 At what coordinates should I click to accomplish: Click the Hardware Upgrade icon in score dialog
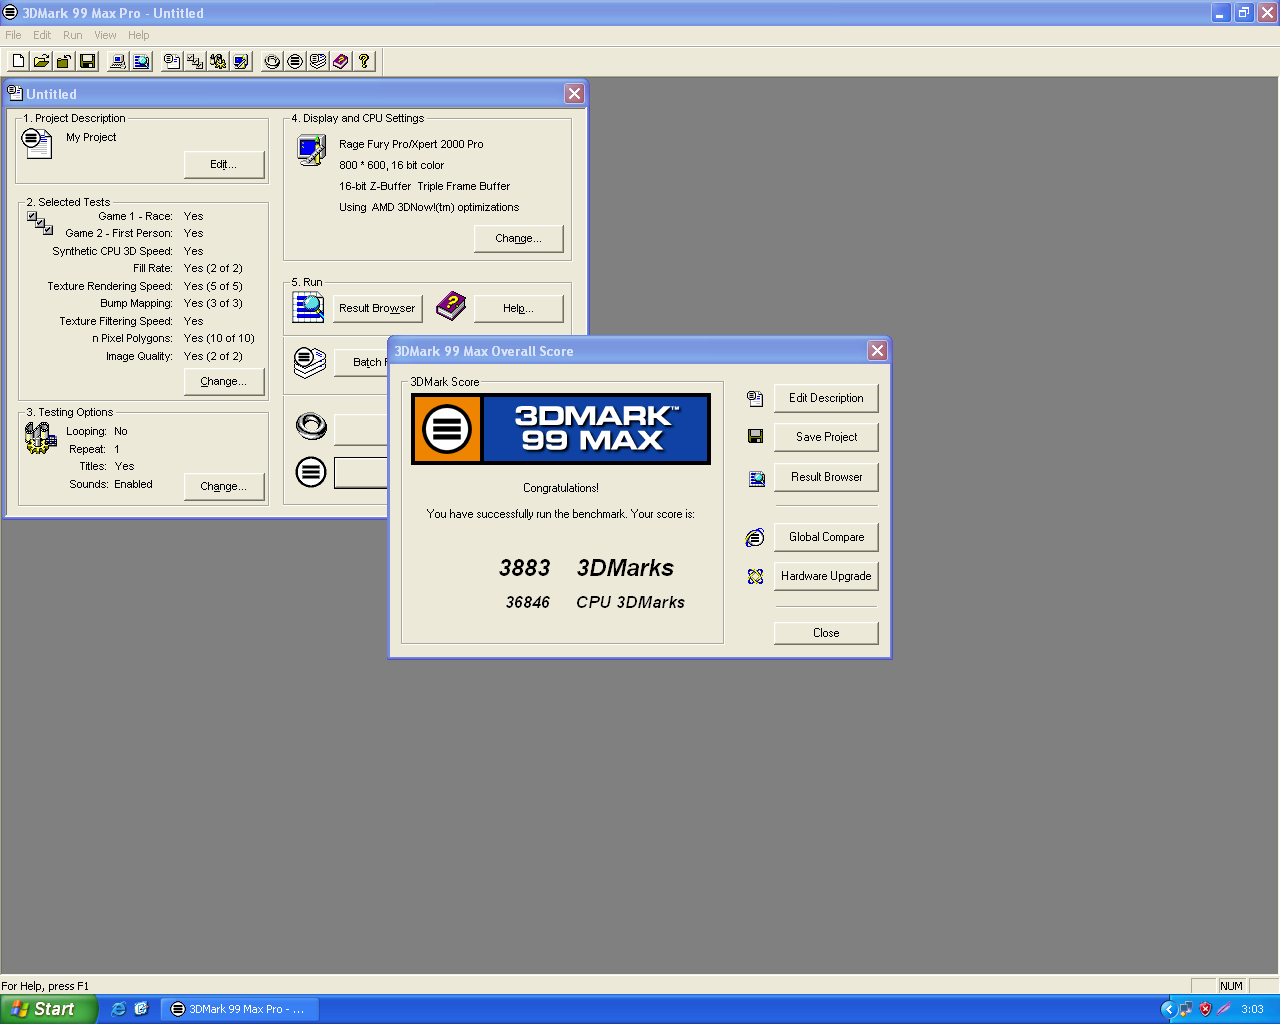(x=755, y=577)
